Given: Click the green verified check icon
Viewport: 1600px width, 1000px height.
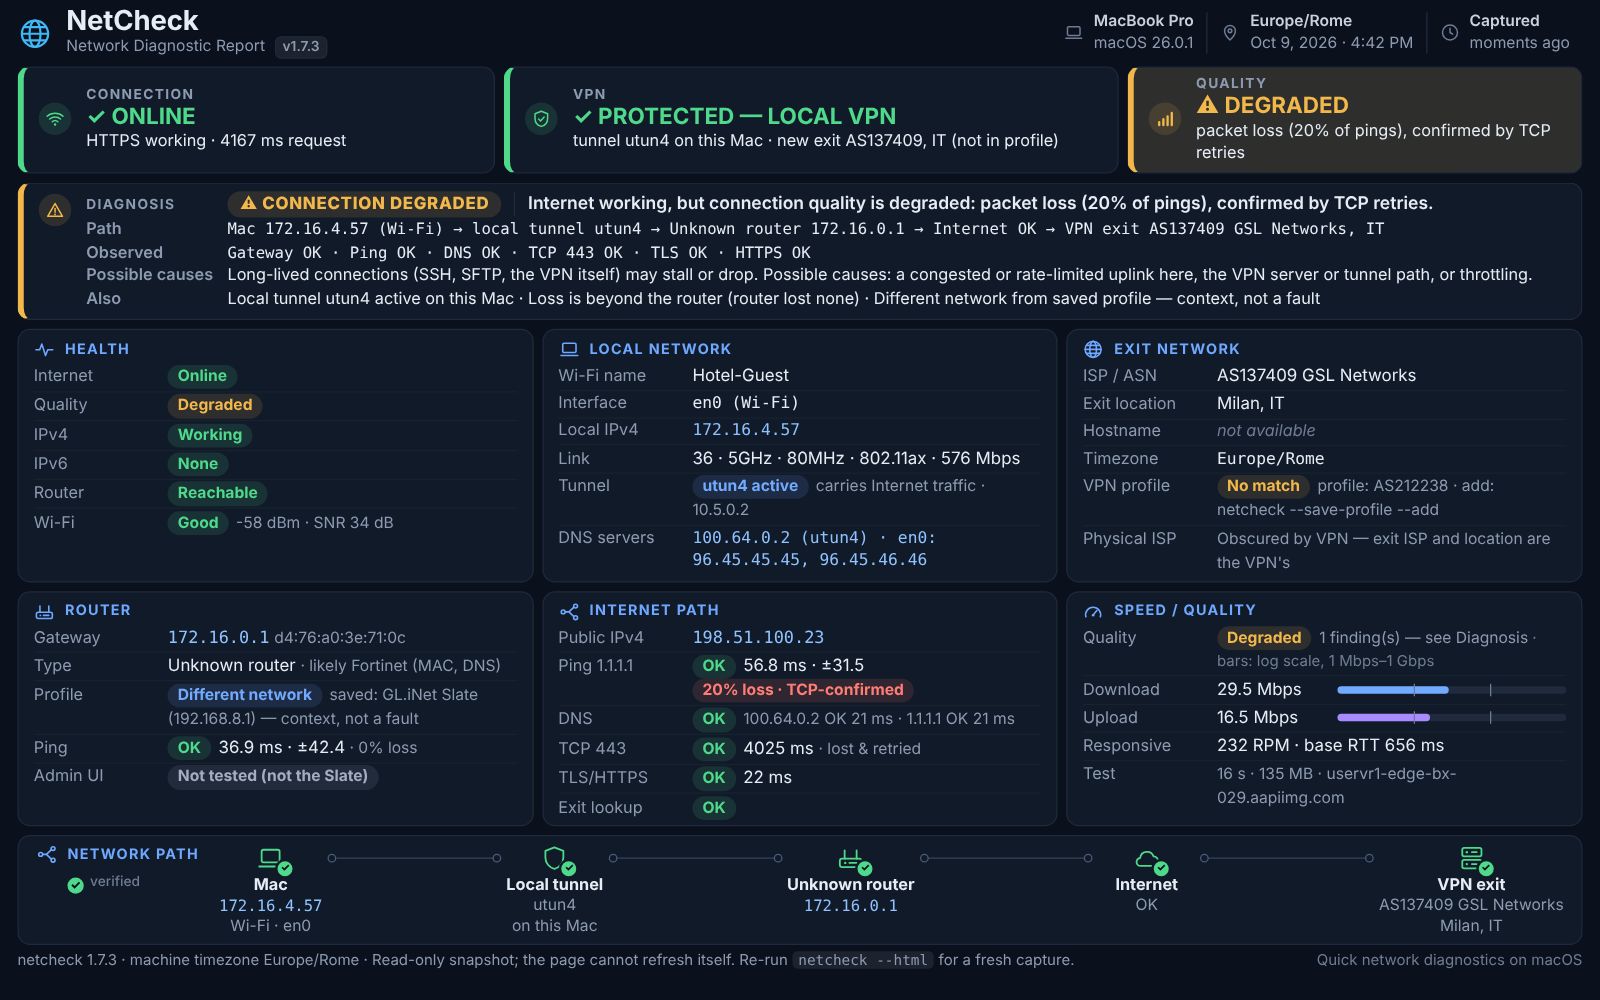Looking at the screenshot, I should [x=75, y=885].
